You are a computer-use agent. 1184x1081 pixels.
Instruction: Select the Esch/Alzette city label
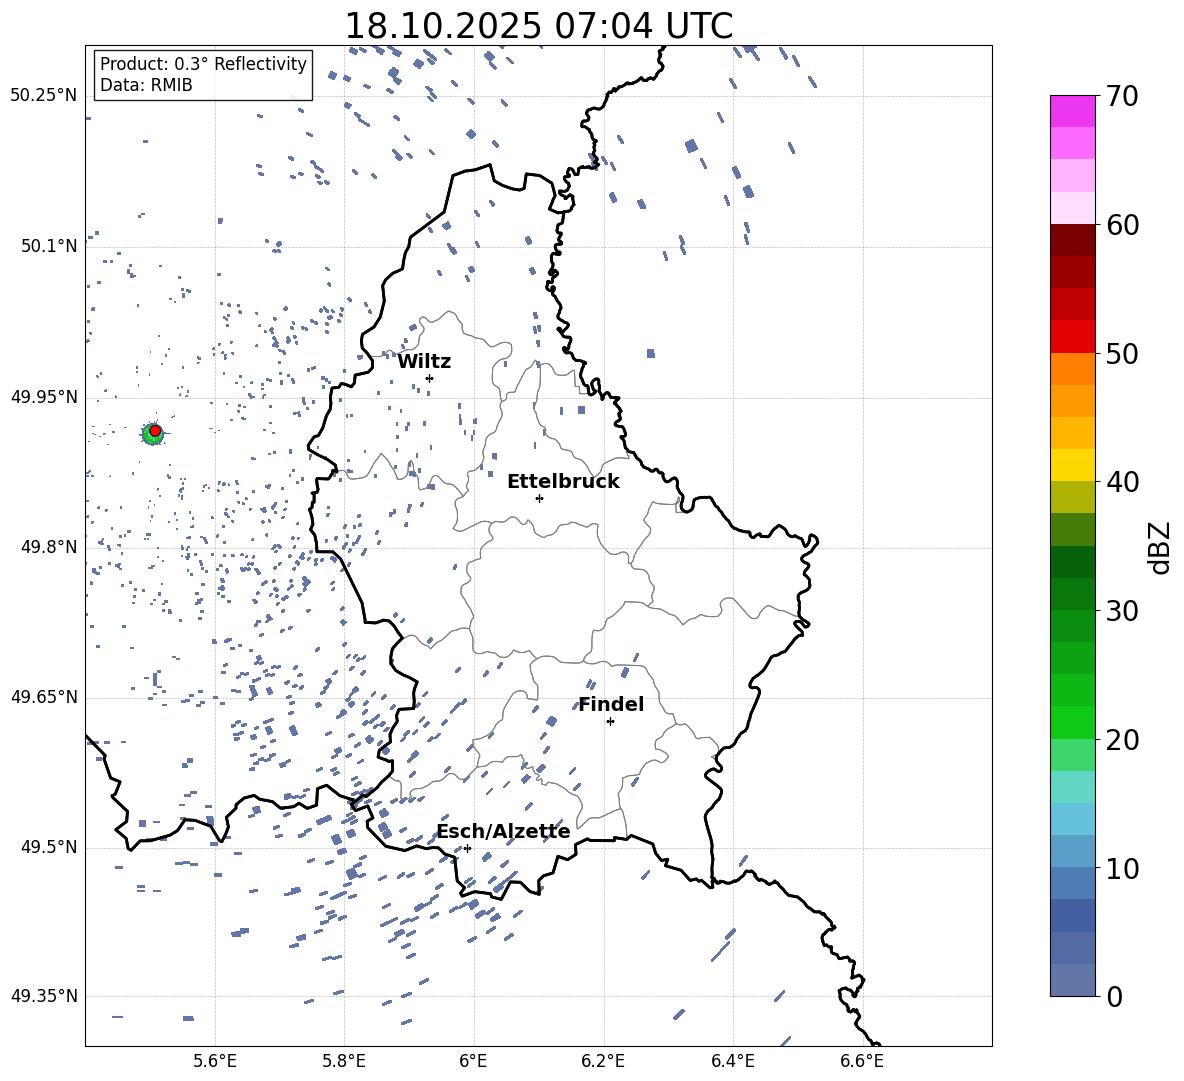(503, 832)
